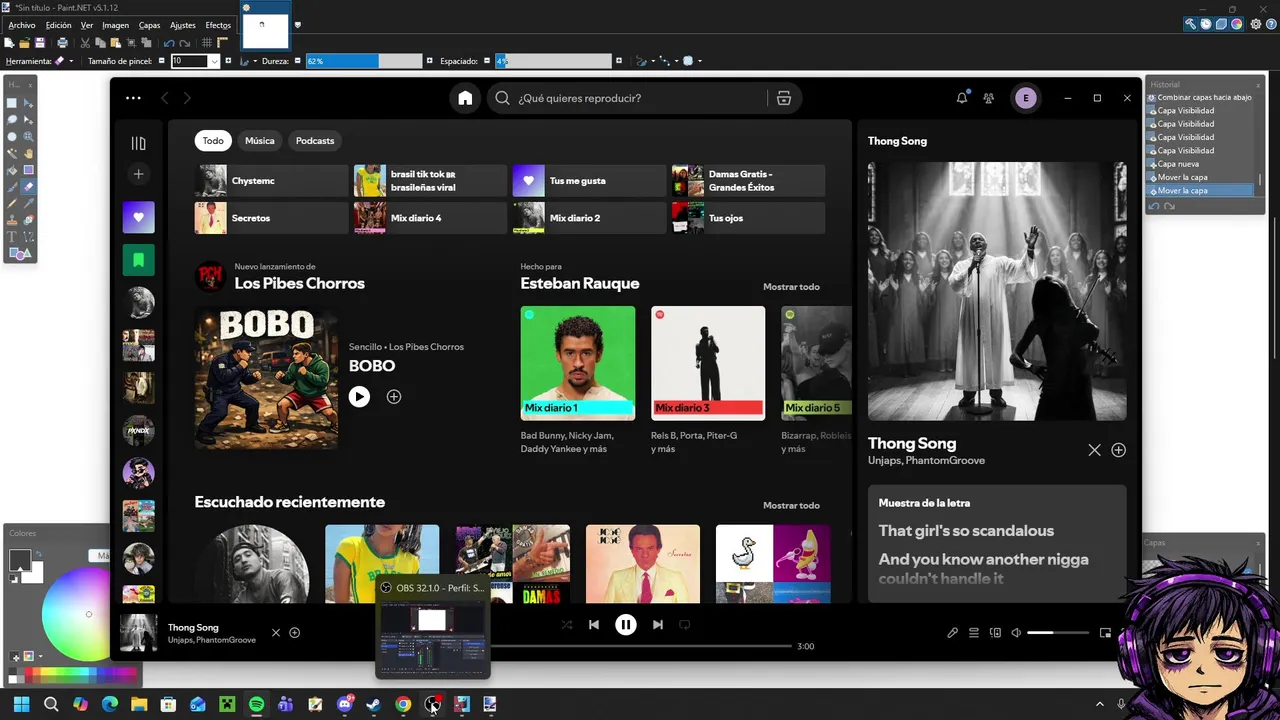Decrease Dureza with minus button
The height and width of the screenshot is (720, 1280).
point(297,61)
